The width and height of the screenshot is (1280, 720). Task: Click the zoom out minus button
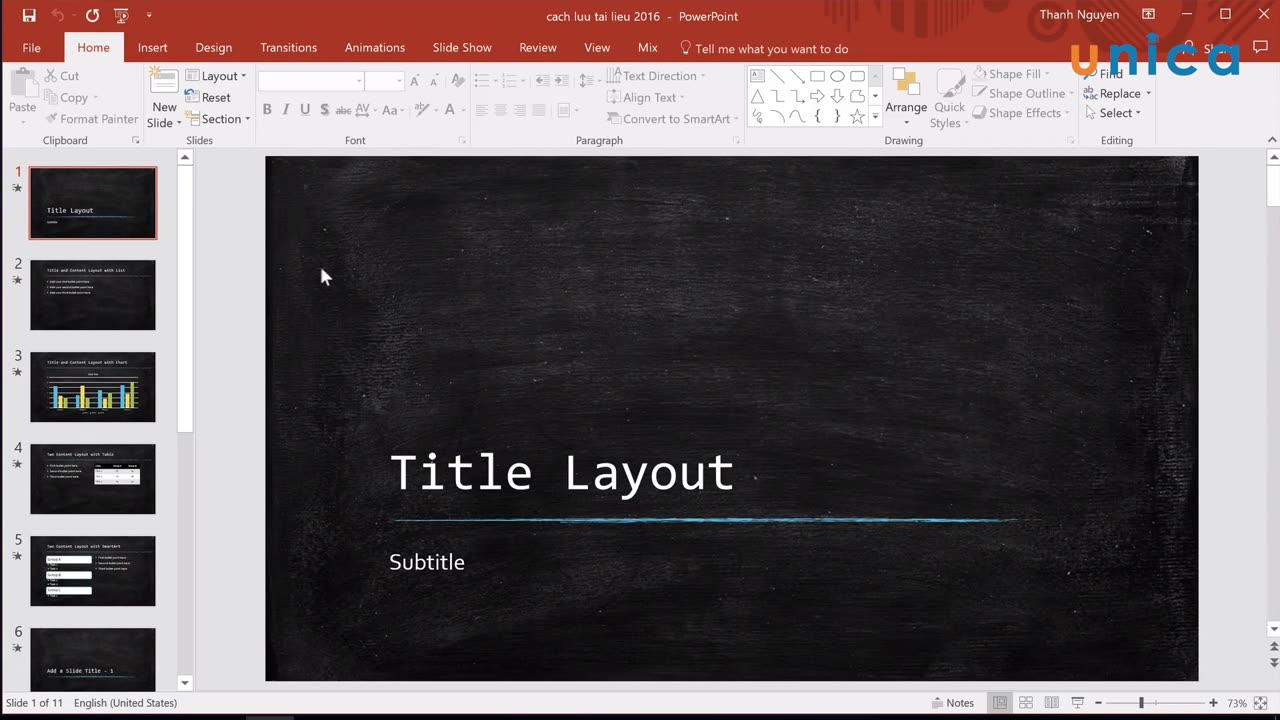coord(1098,703)
